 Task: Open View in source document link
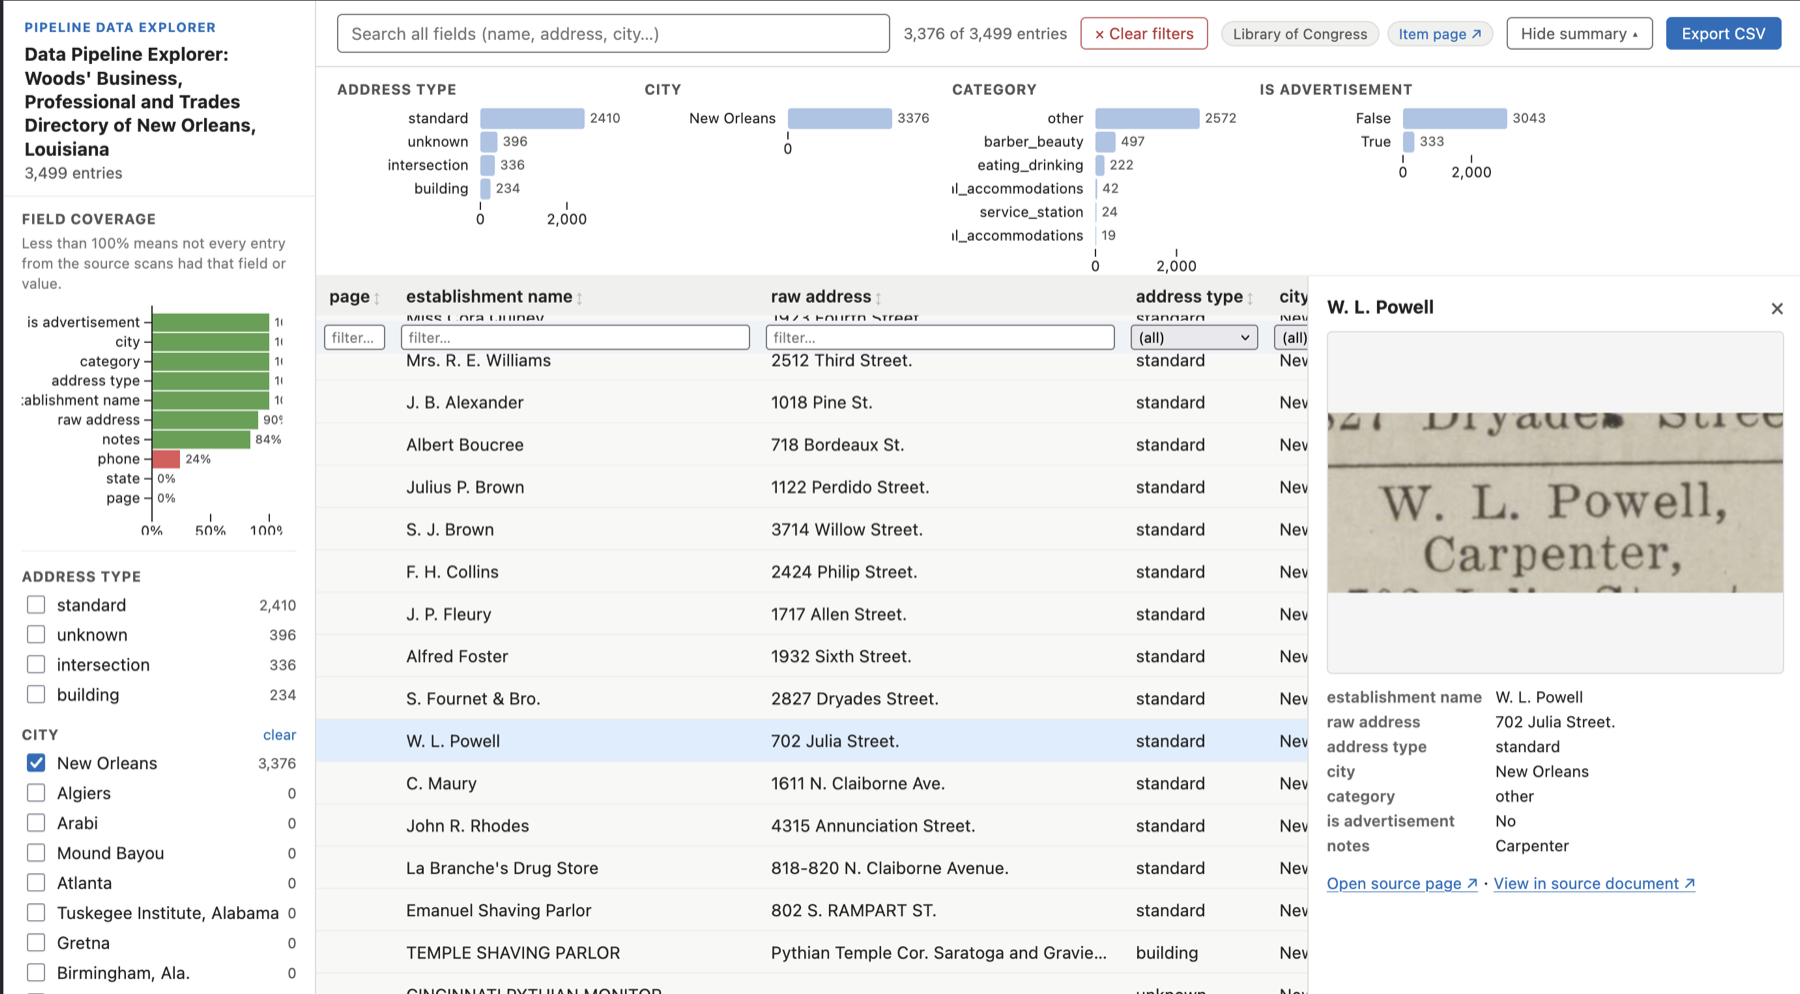click(x=1594, y=883)
